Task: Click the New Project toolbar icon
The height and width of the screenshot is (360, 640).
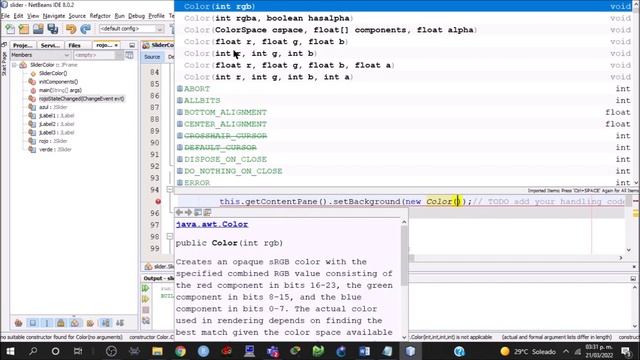Action: pyautogui.click(x=24, y=29)
